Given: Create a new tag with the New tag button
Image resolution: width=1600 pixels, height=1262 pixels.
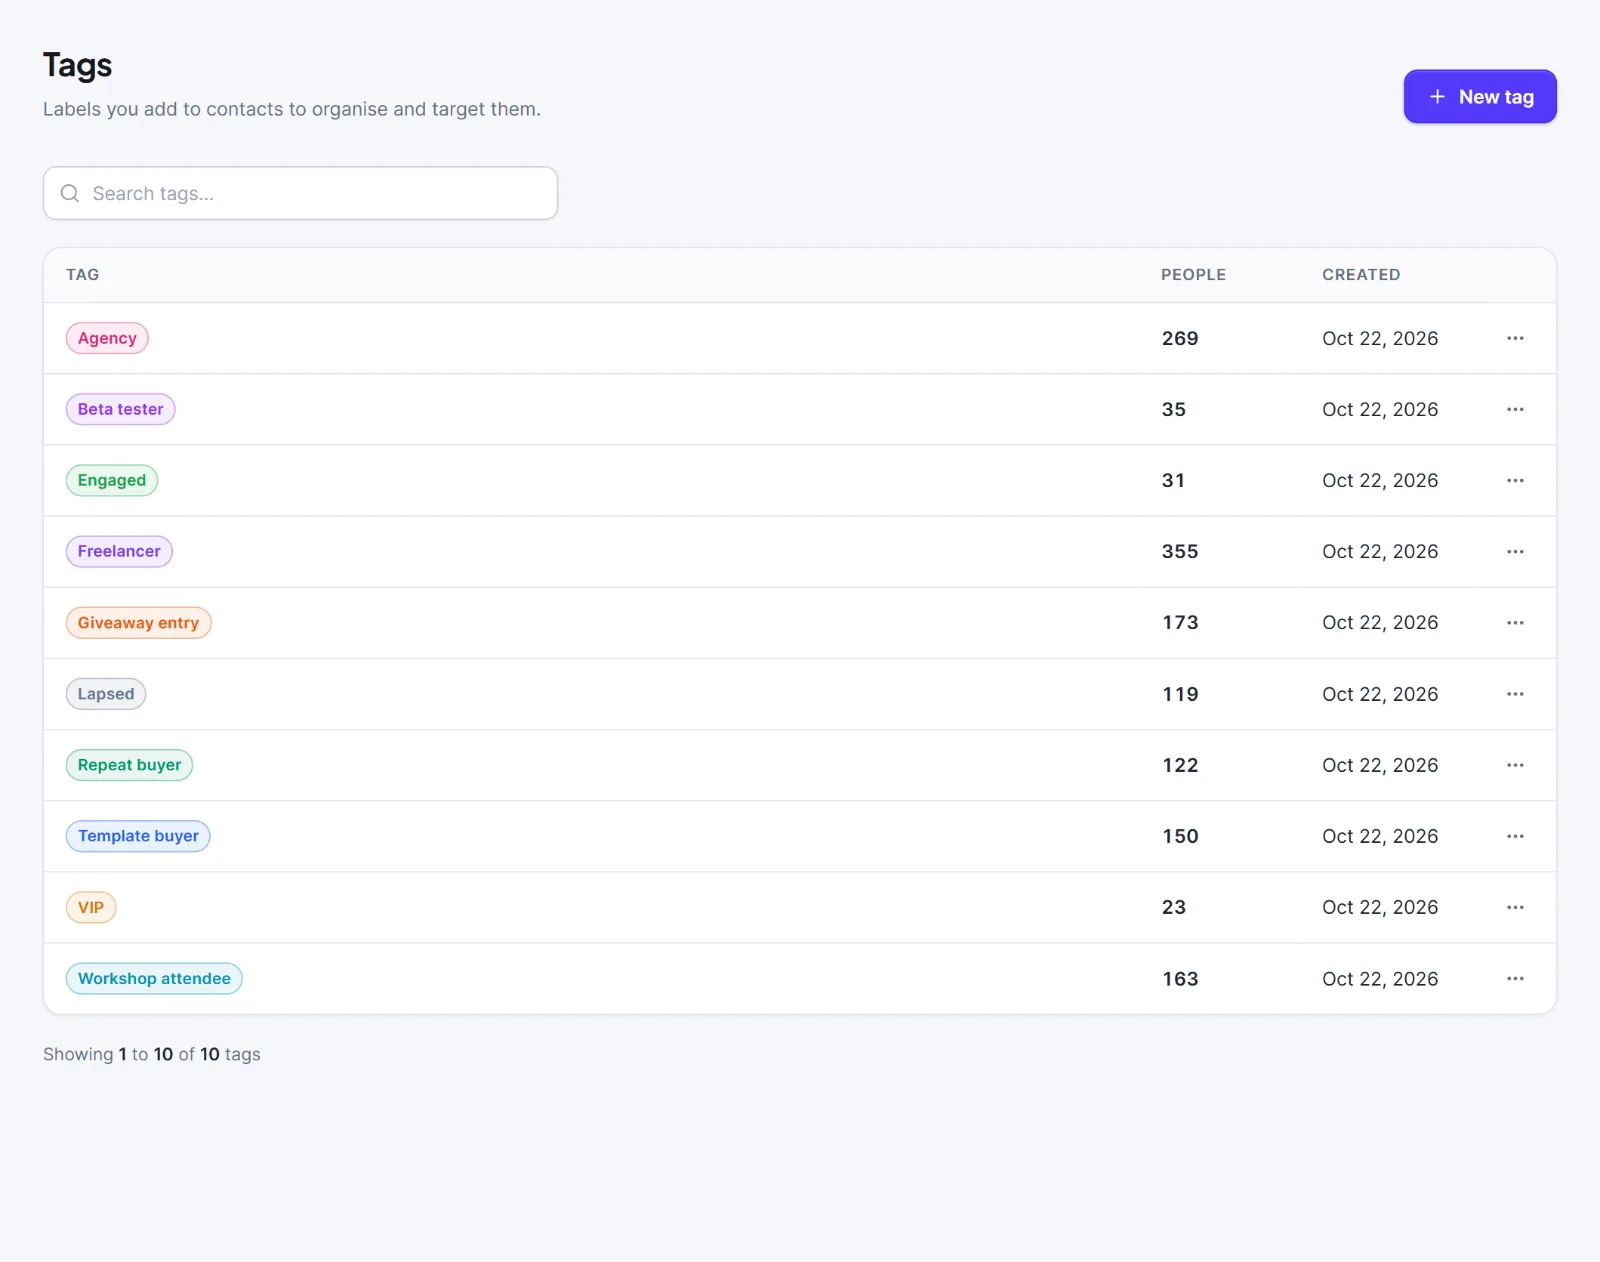Looking at the screenshot, I should click(x=1480, y=97).
